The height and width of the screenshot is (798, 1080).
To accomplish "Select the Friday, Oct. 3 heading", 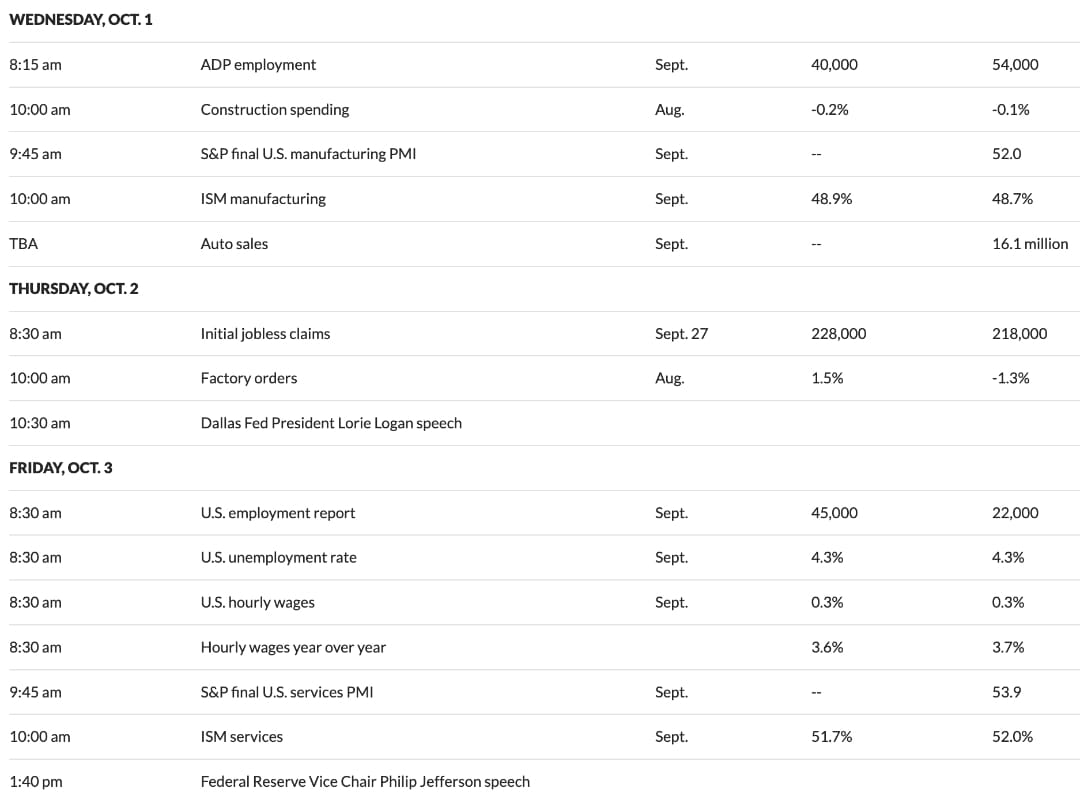I will [61, 468].
